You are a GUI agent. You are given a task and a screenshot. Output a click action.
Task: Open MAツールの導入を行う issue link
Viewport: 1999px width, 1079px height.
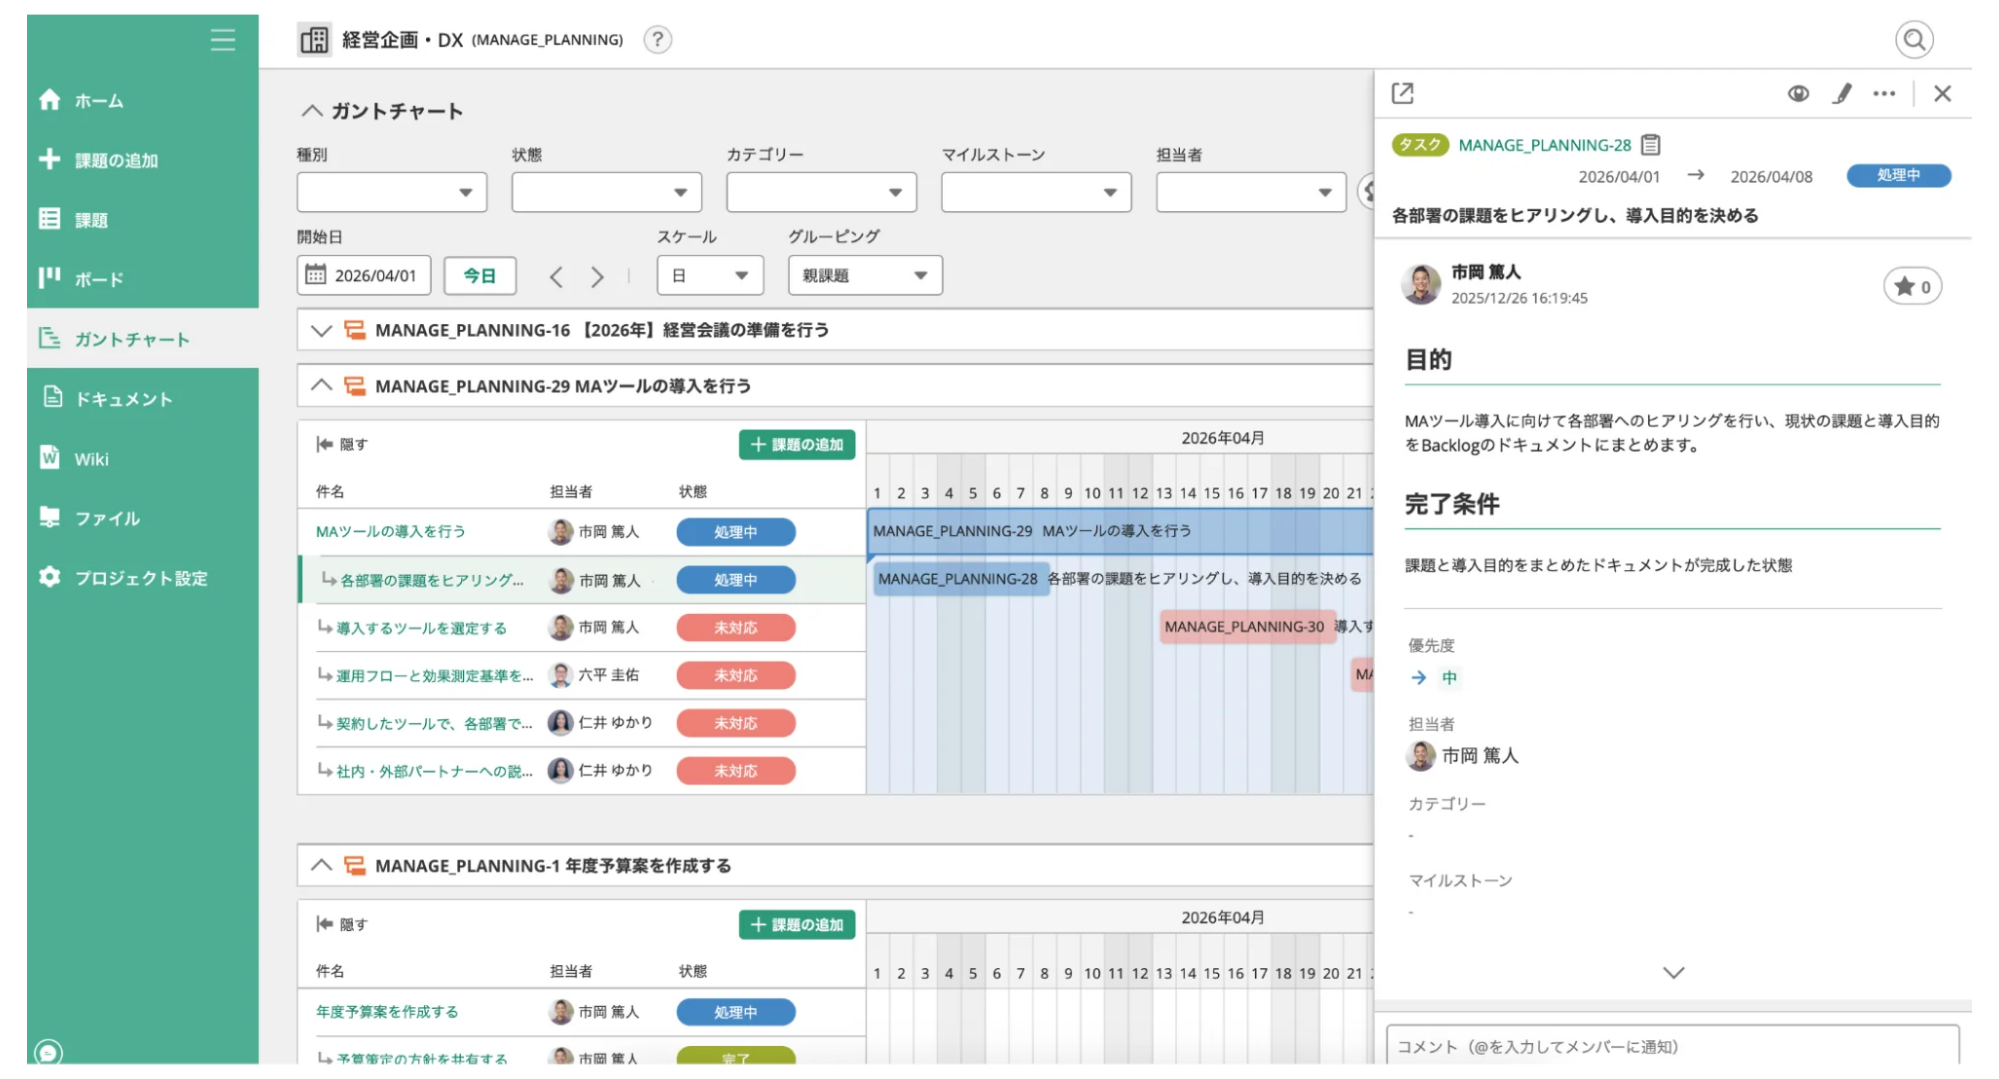390,532
